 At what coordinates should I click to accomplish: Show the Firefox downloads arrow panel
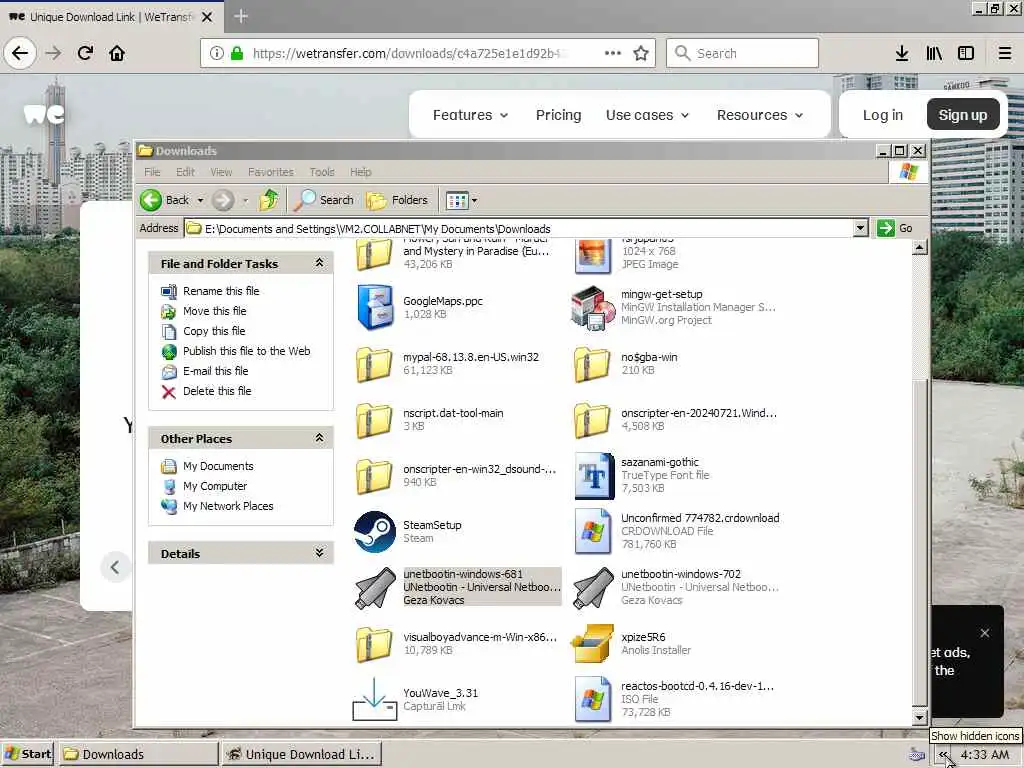902,53
